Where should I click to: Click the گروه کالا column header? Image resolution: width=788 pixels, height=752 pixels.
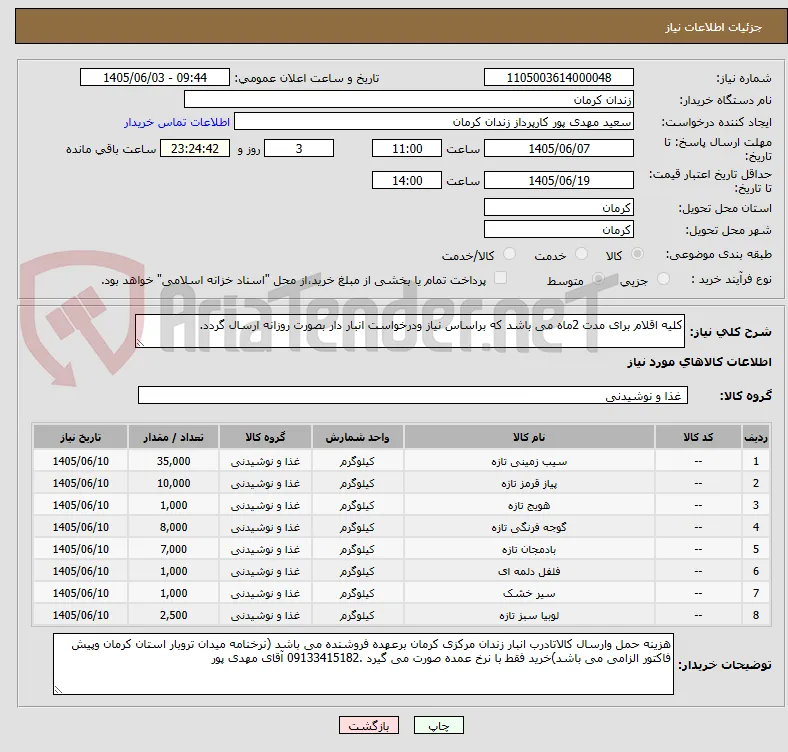click(x=265, y=437)
